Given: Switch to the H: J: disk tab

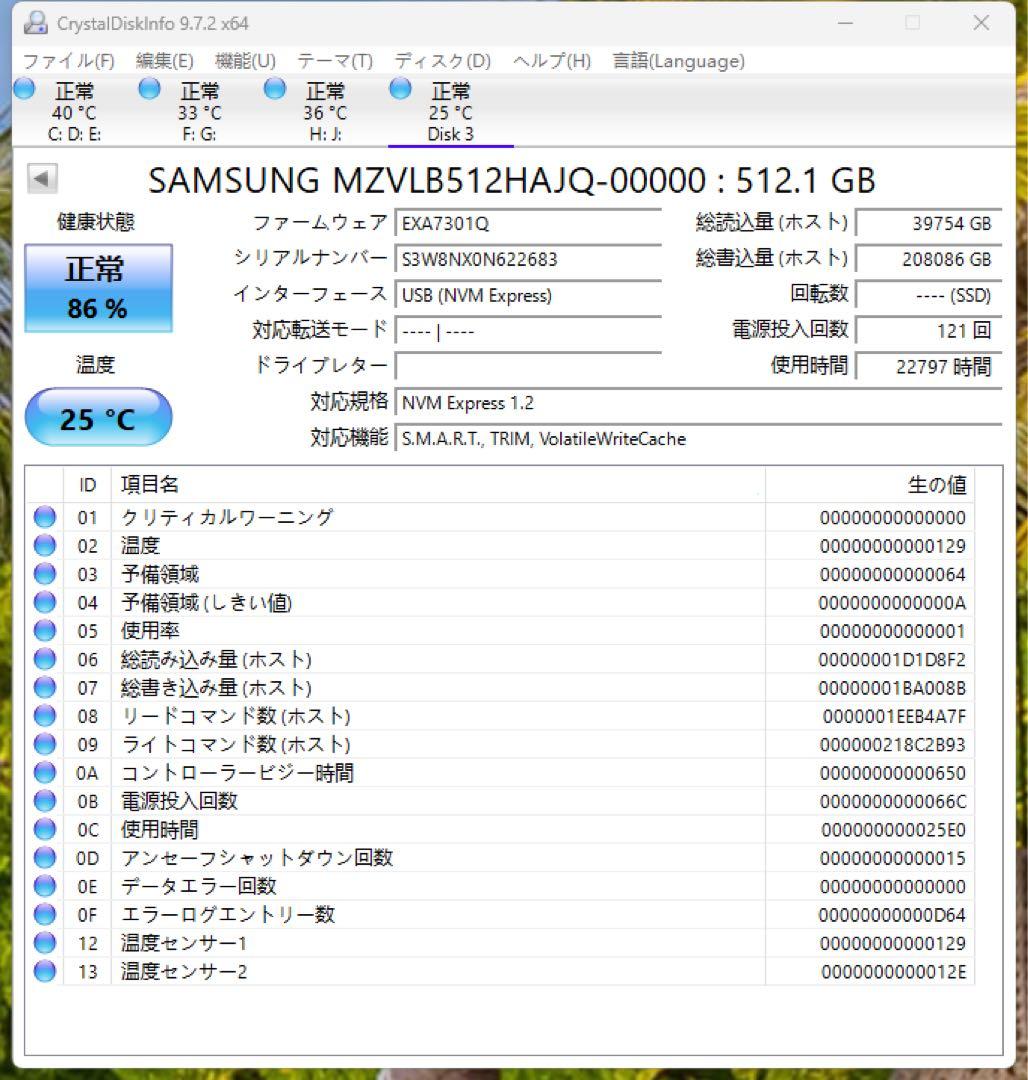Looking at the screenshot, I should 325,111.
